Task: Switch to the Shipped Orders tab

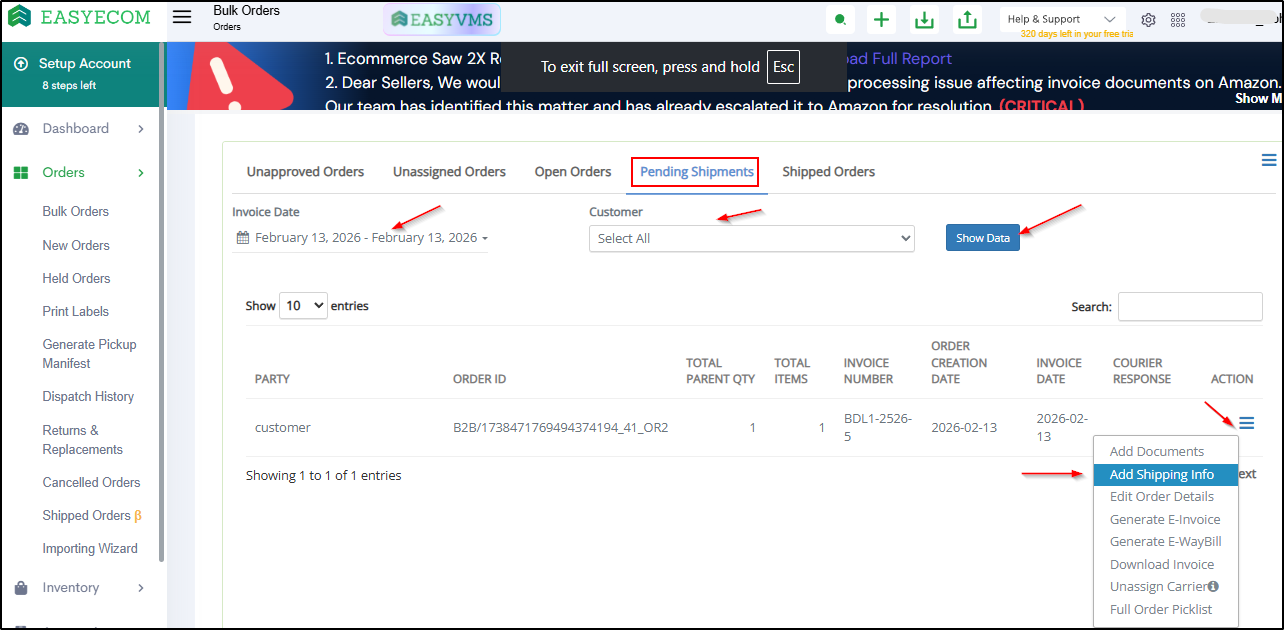Action: click(828, 172)
